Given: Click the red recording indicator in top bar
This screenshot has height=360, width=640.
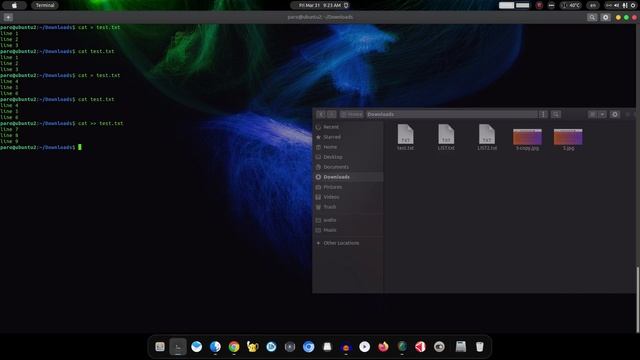Looking at the screenshot, I should [x=539, y=5].
